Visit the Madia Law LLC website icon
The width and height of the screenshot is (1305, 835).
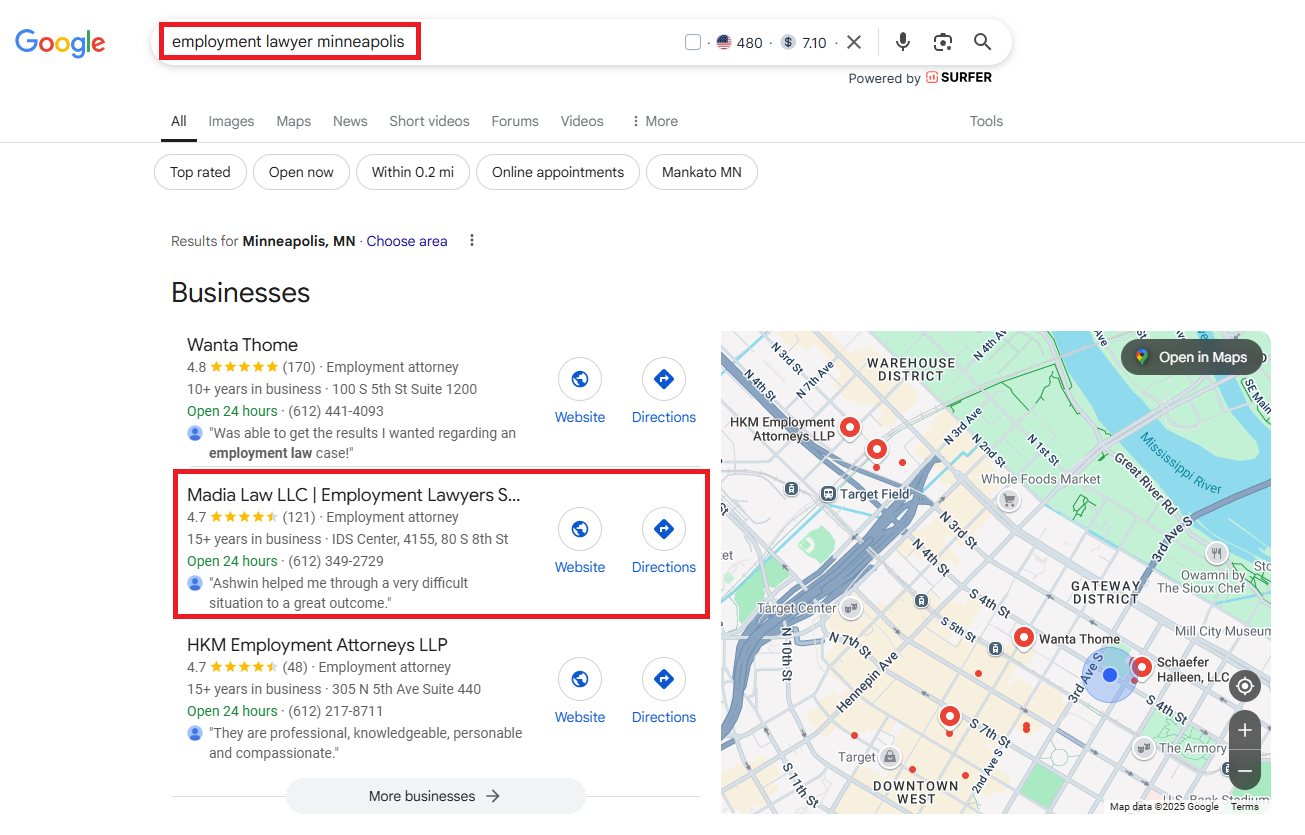click(580, 530)
